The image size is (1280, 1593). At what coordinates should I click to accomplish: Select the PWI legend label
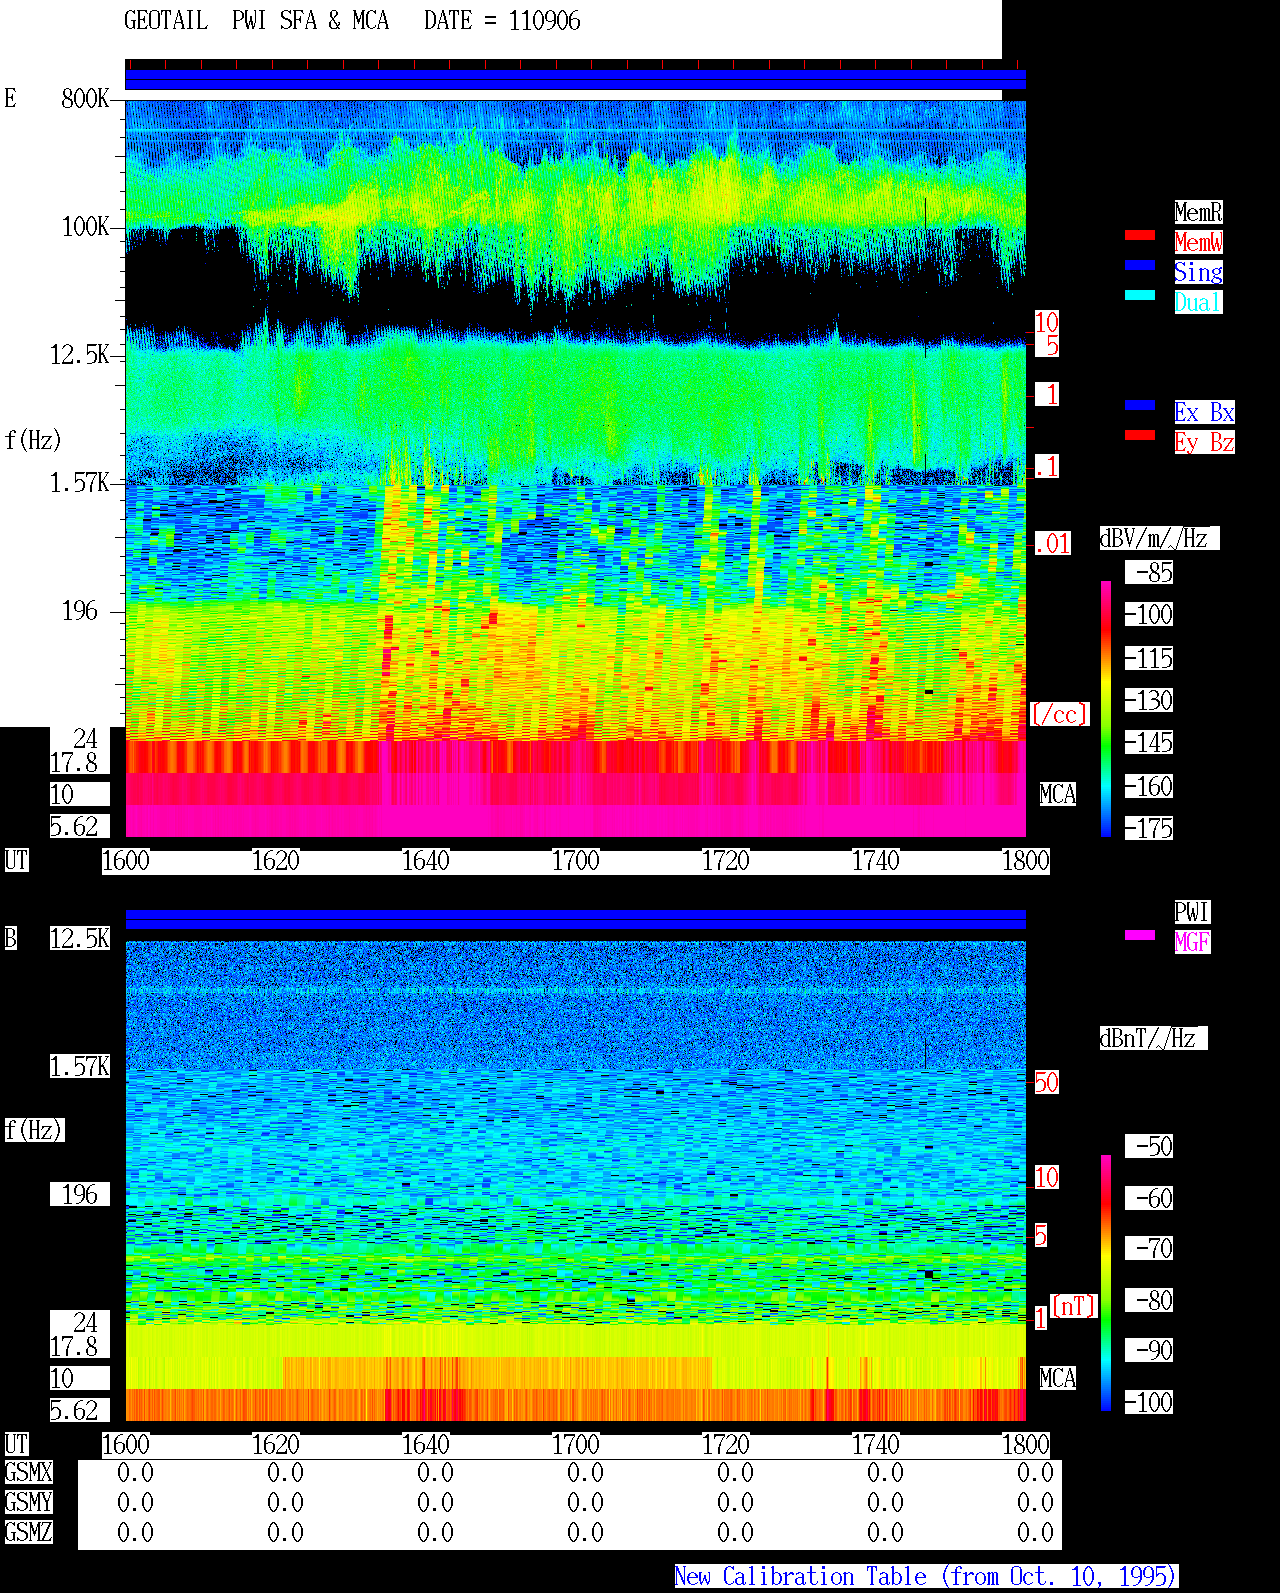pos(1192,912)
